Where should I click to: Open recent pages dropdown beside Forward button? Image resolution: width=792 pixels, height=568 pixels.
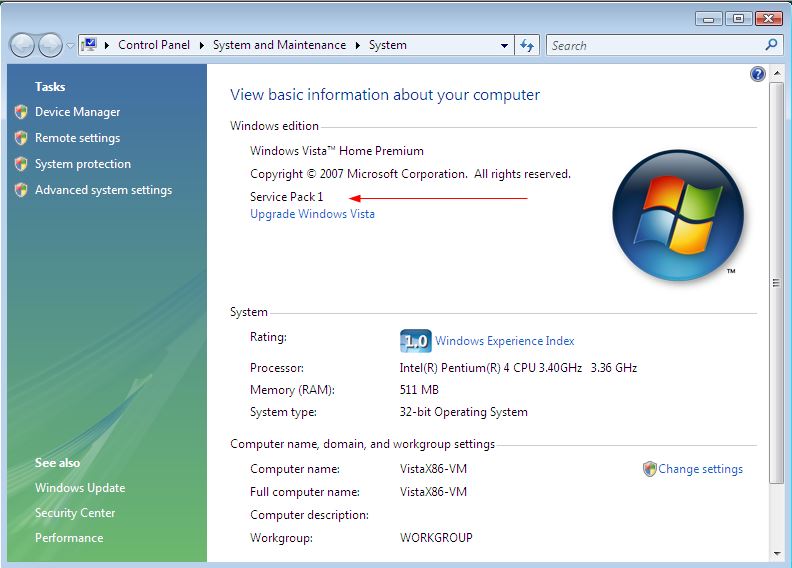click(x=70, y=45)
